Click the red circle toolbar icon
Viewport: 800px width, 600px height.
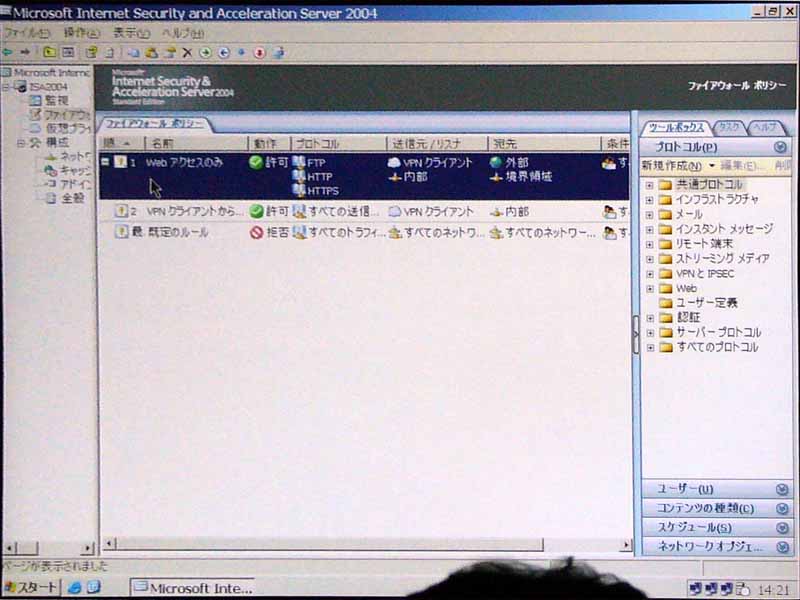coord(260,53)
